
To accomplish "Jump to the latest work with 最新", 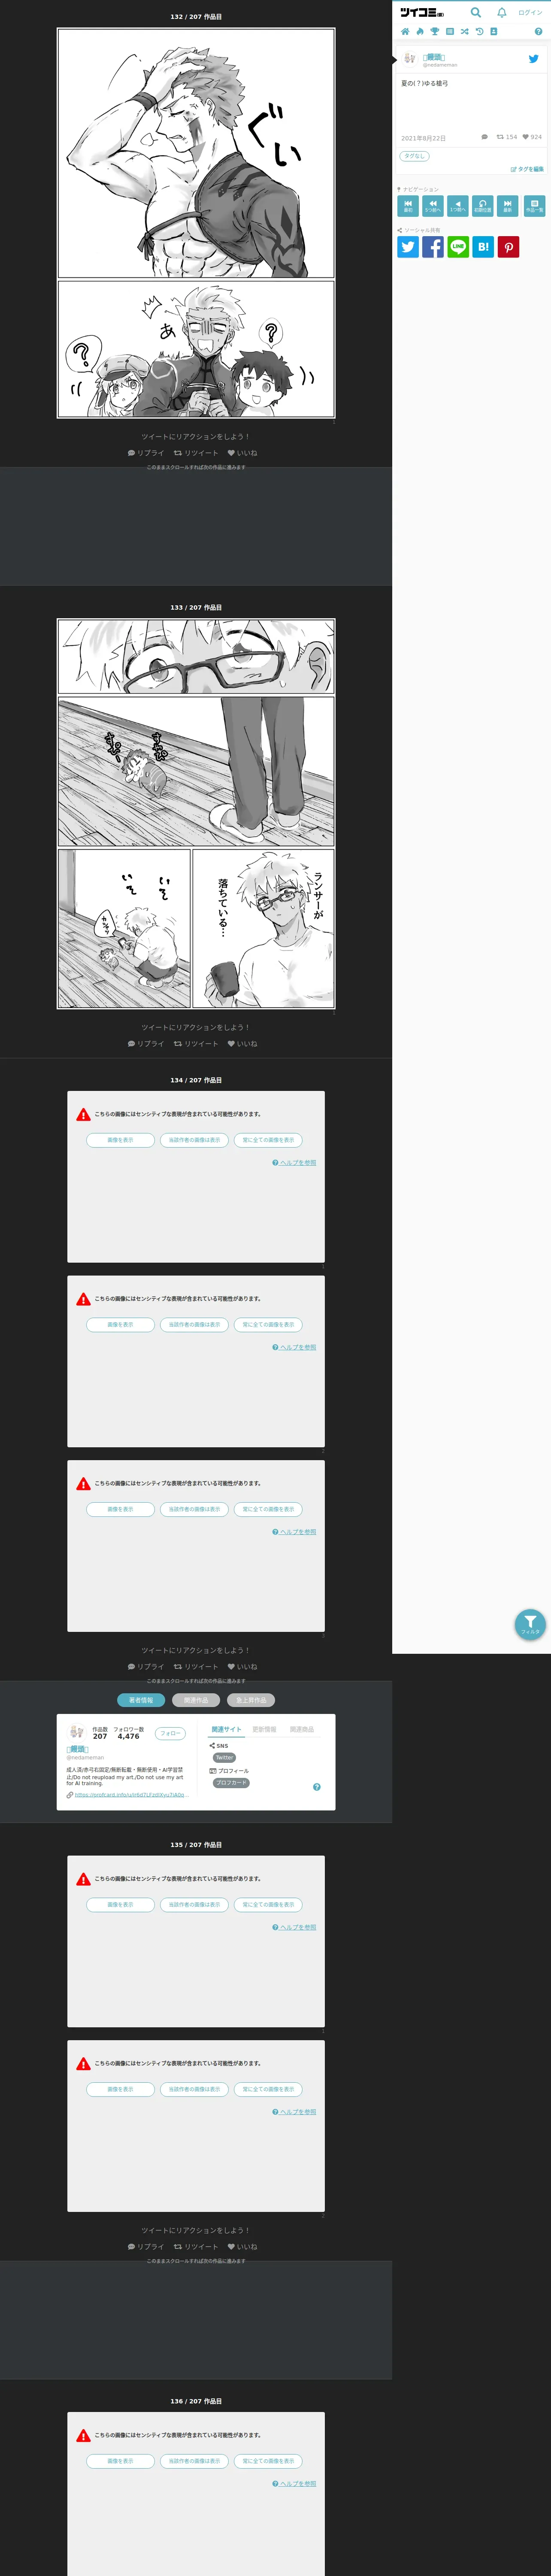I will 508,206.
